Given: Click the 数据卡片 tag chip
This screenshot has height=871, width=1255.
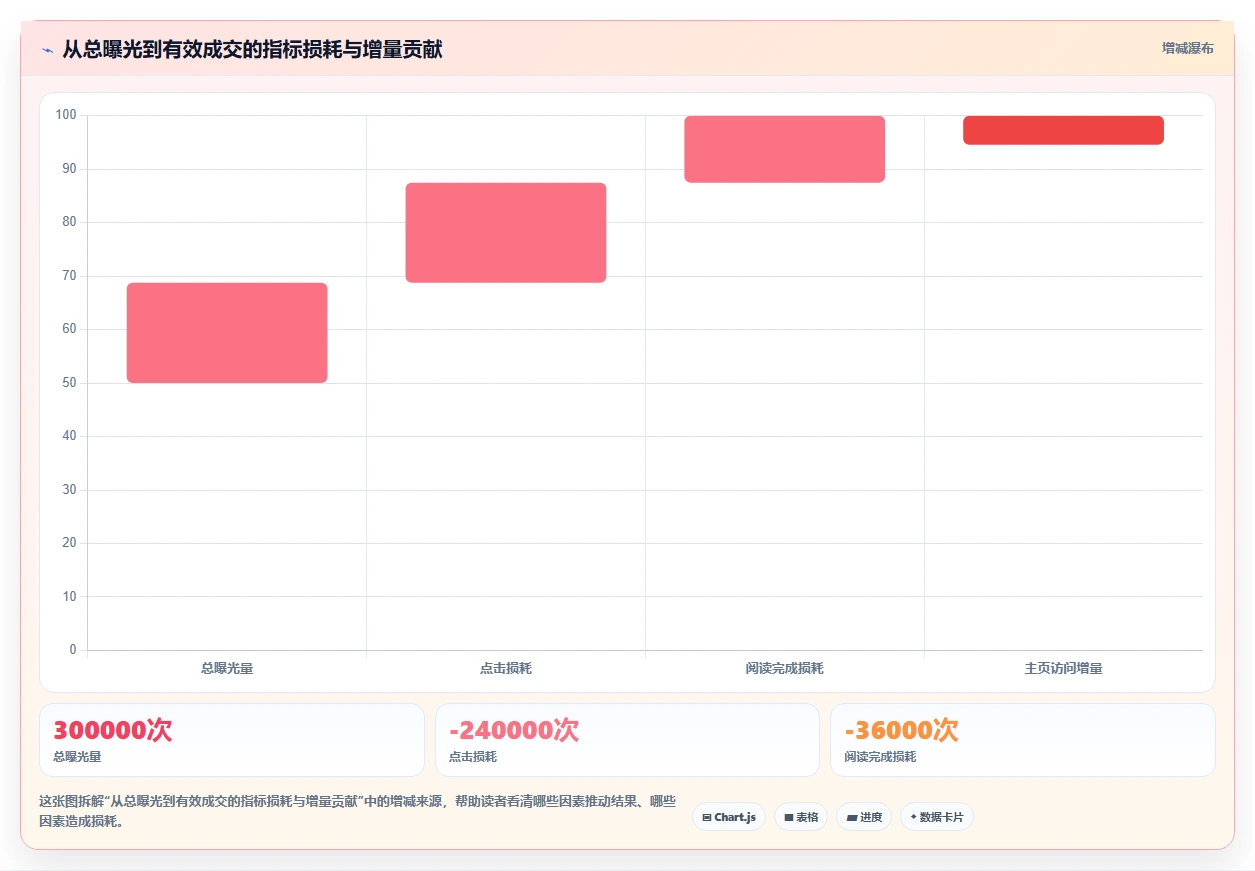Looking at the screenshot, I should 937,817.
